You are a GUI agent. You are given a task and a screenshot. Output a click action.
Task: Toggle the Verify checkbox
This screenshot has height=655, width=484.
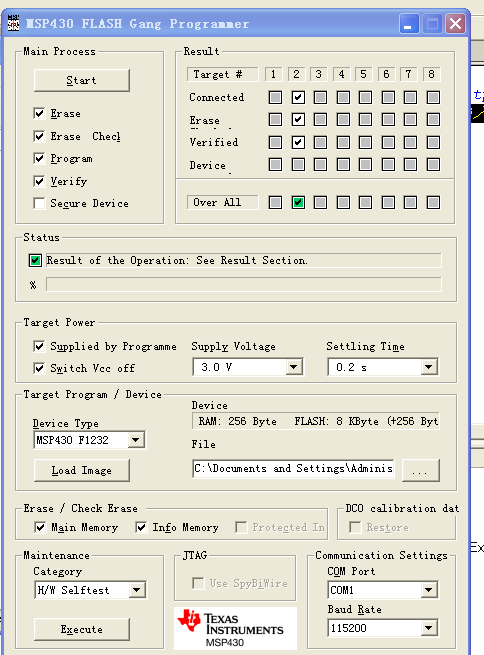click(39, 181)
